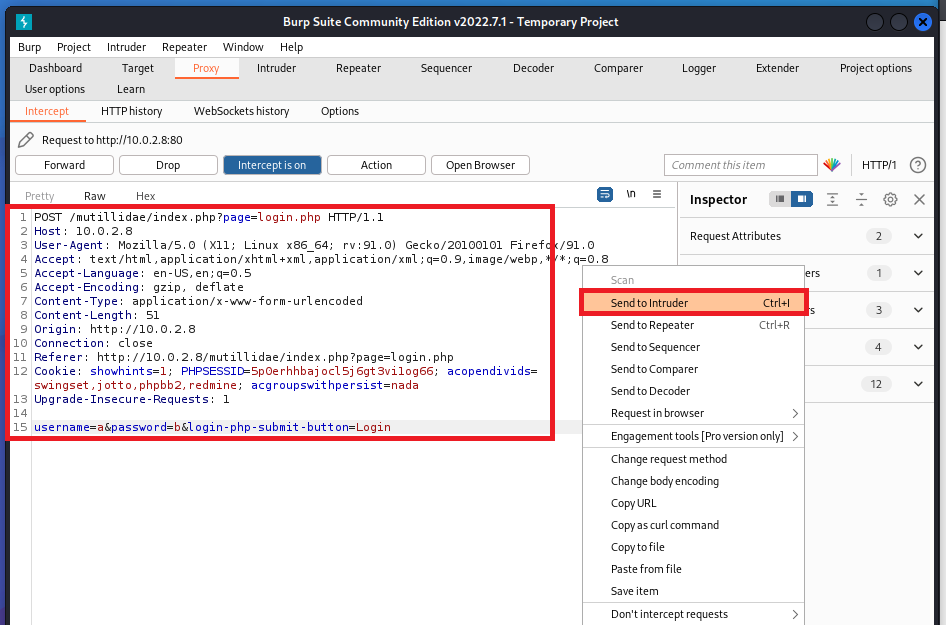Expand all Inspector sections icon
The width and height of the screenshot is (946, 625).
click(833, 199)
